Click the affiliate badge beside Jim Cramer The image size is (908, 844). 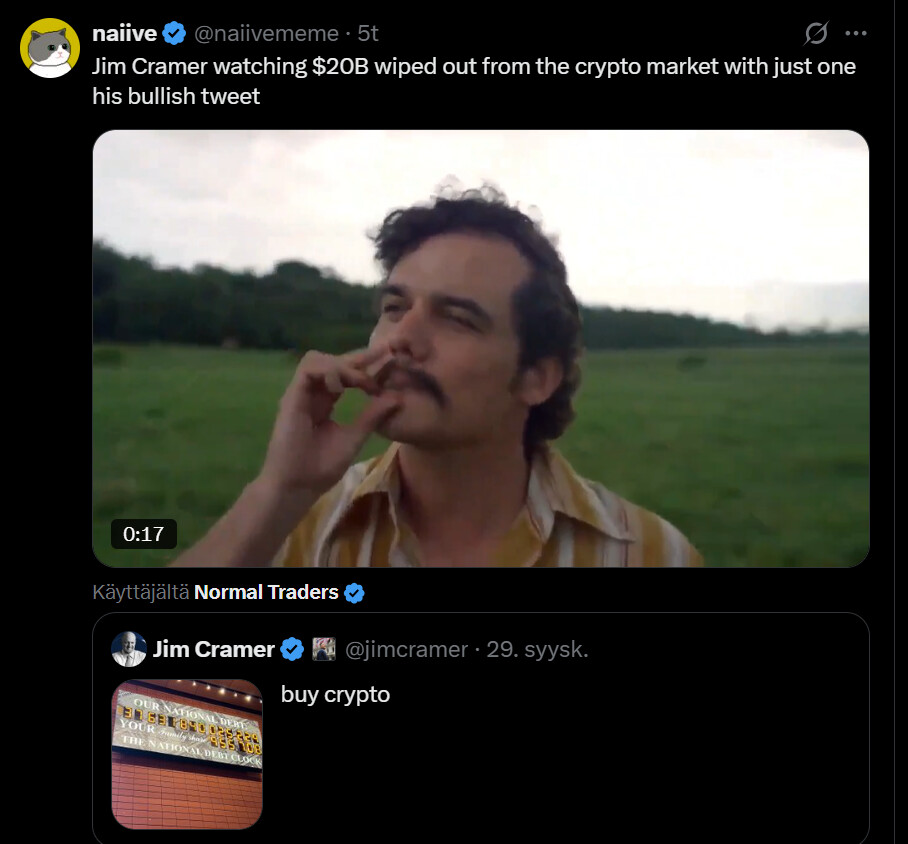(324, 650)
